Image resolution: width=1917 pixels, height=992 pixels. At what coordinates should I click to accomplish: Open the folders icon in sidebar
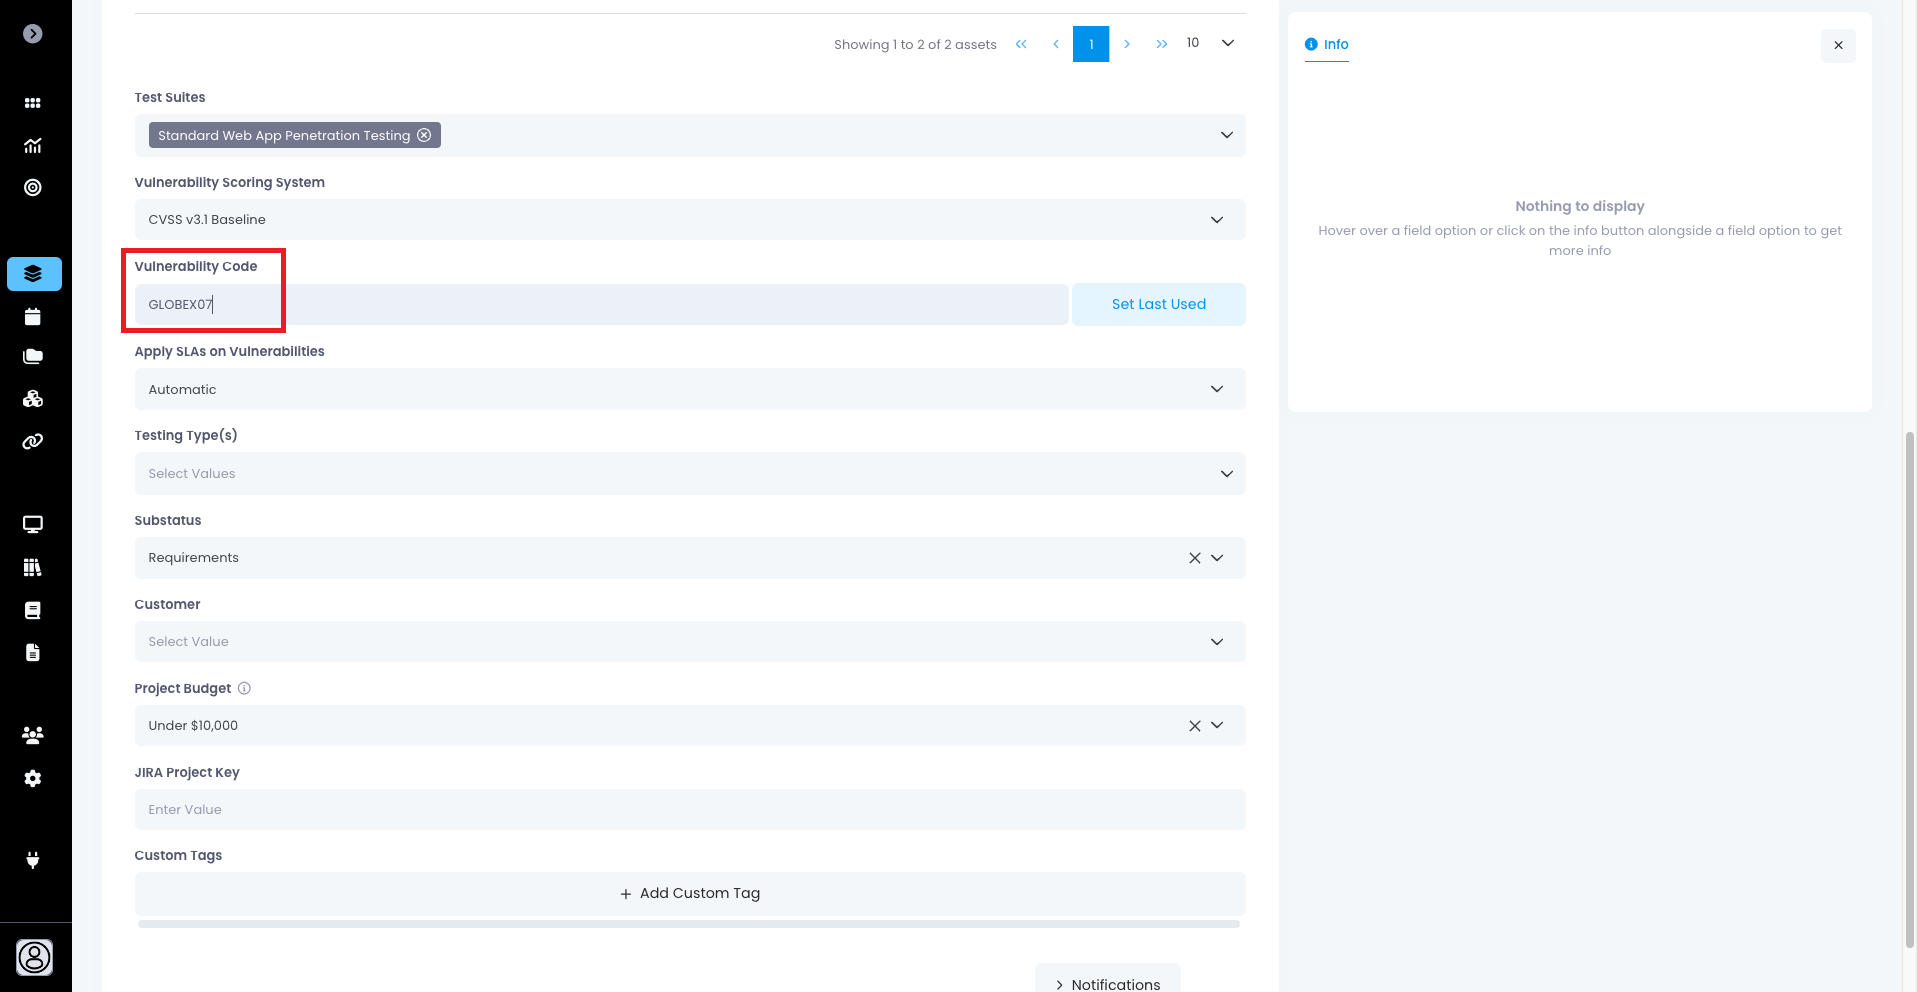pos(33,357)
